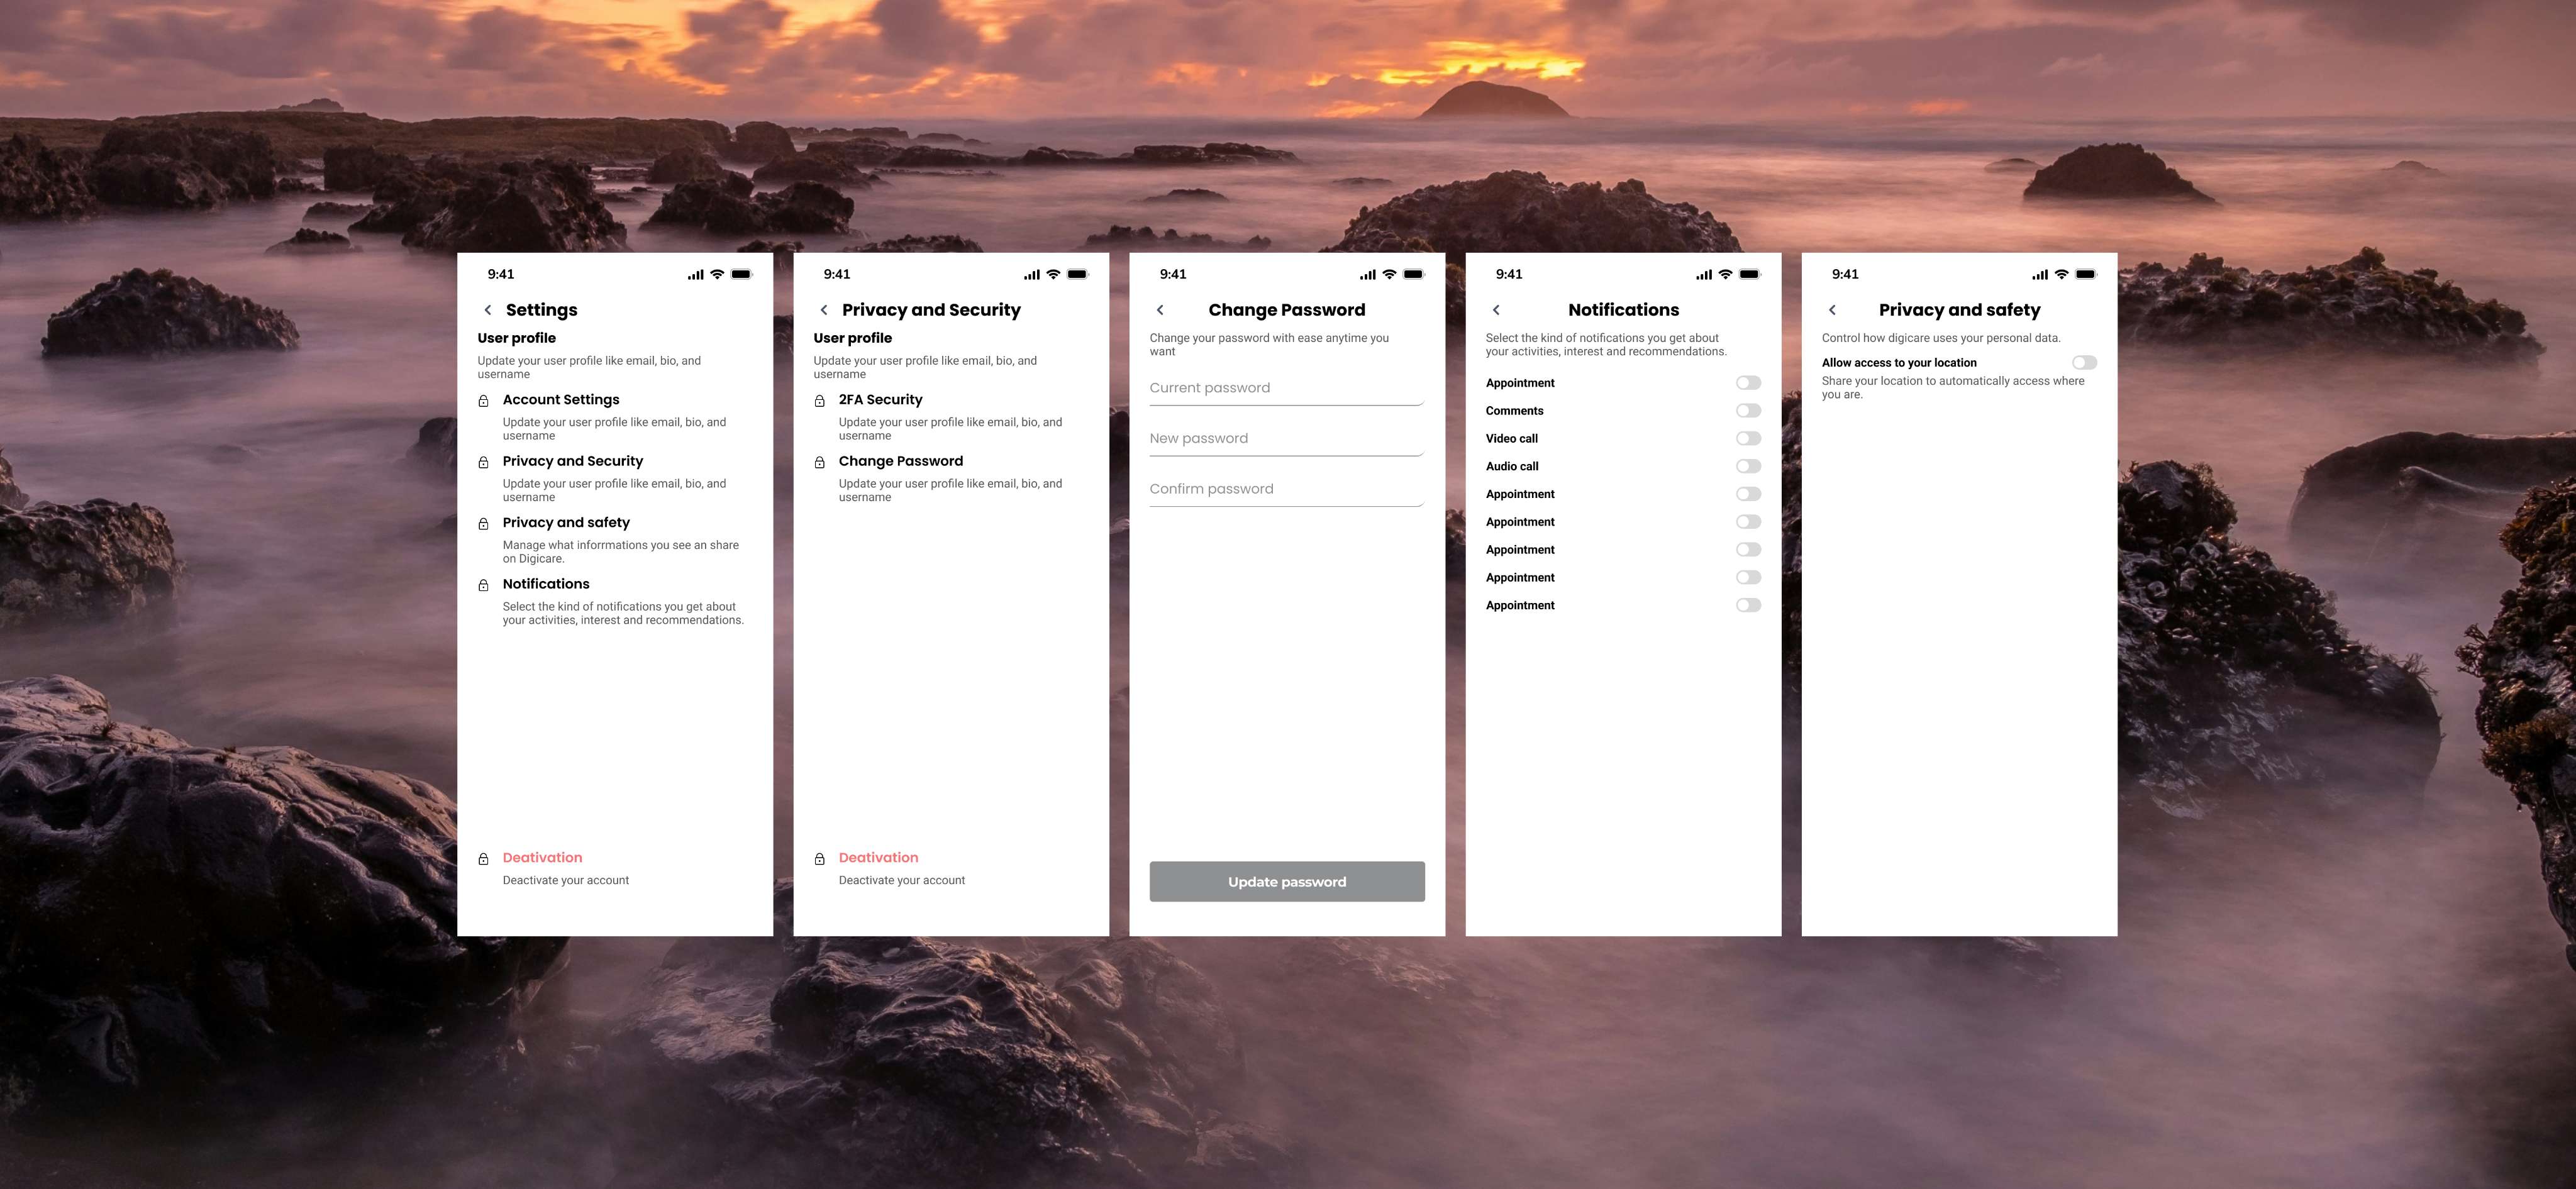
Task: Click lock icon next to 2FA Security
Action: [819, 401]
